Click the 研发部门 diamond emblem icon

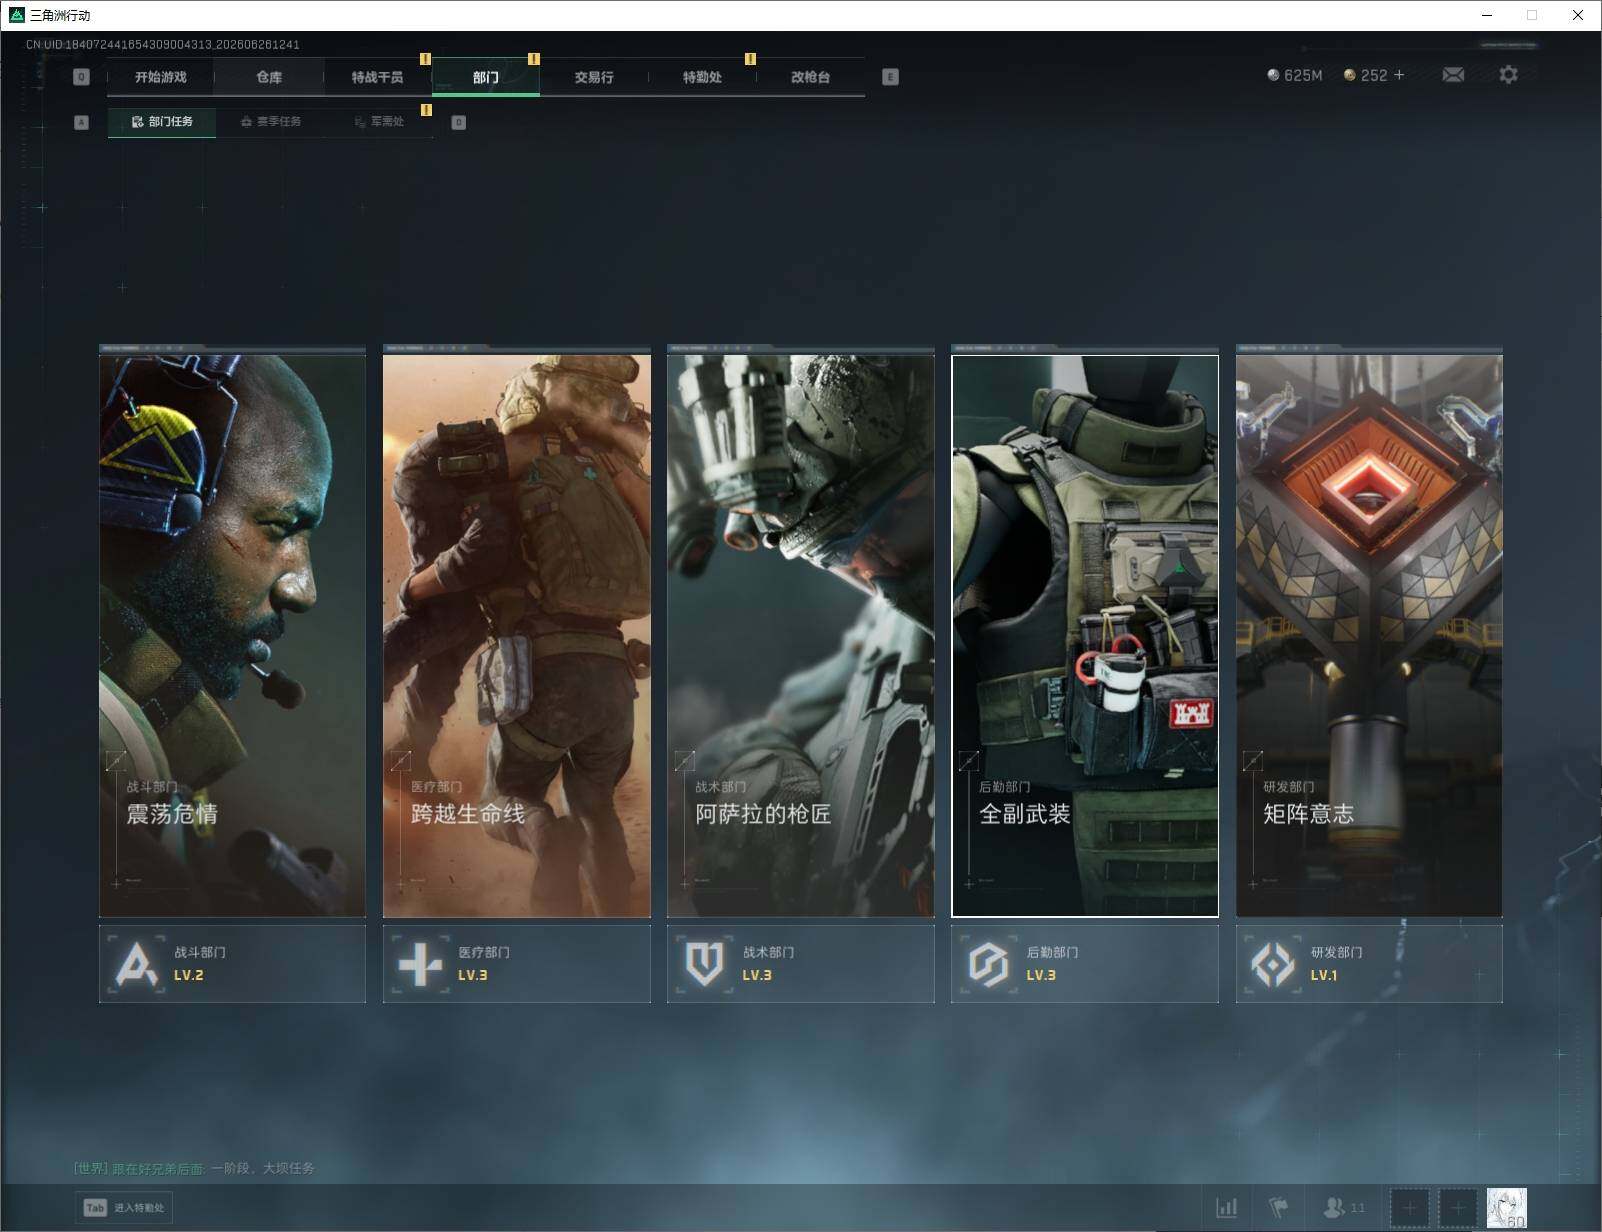(1273, 964)
